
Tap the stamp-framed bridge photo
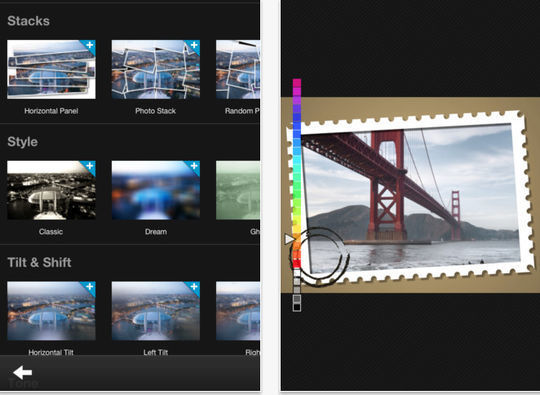(410, 198)
